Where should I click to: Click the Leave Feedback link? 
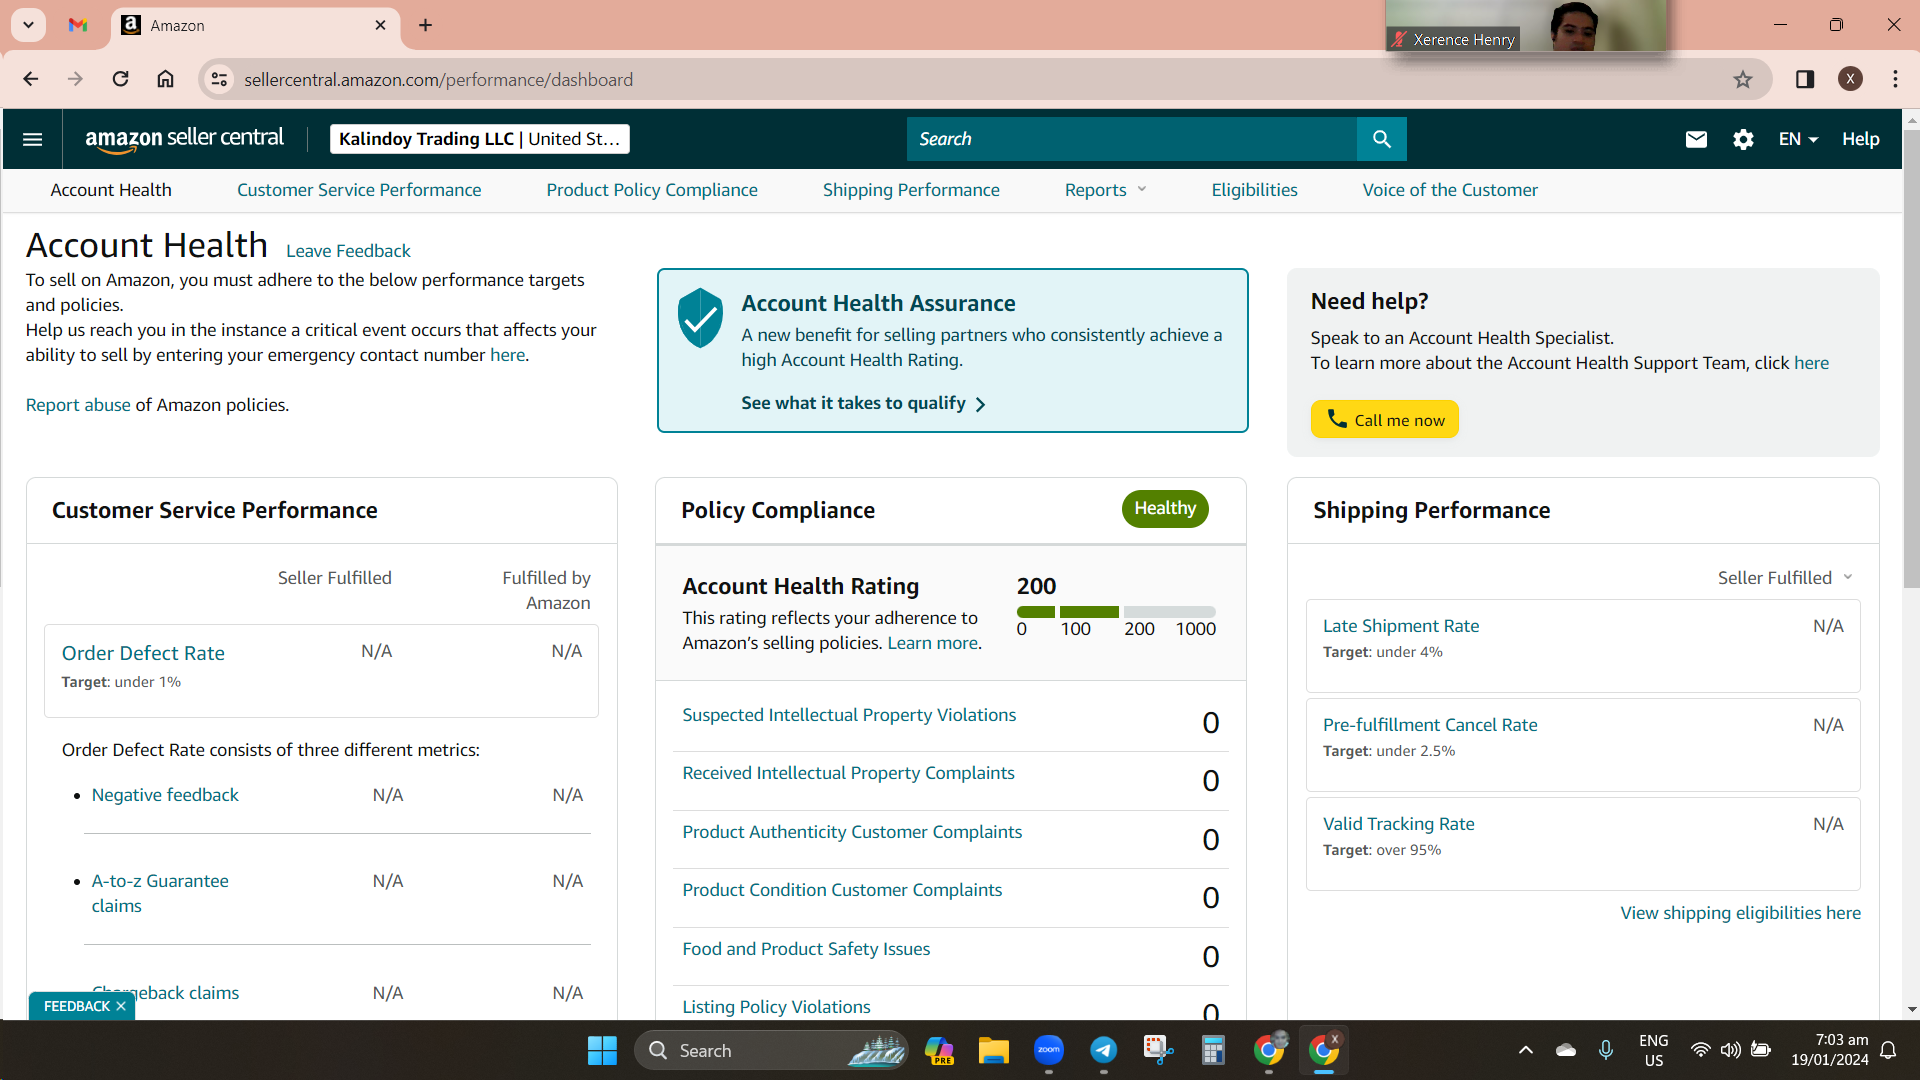click(x=348, y=251)
